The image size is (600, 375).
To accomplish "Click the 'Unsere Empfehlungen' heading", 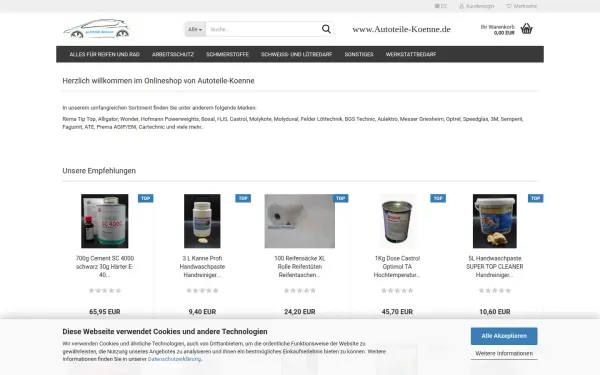I will pyautogui.click(x=99, y=171).
